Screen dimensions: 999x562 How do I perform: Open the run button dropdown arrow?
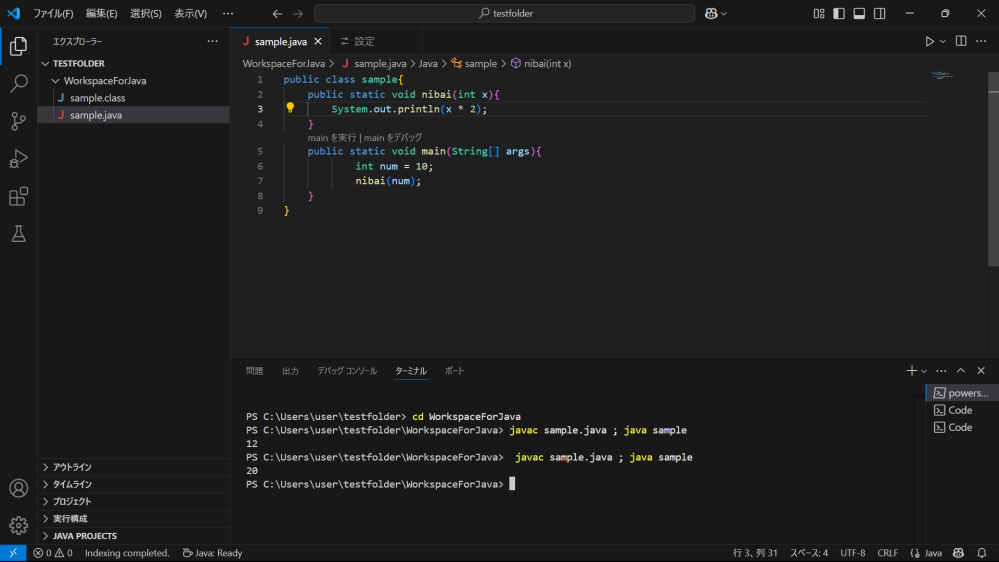coord(943,41)
